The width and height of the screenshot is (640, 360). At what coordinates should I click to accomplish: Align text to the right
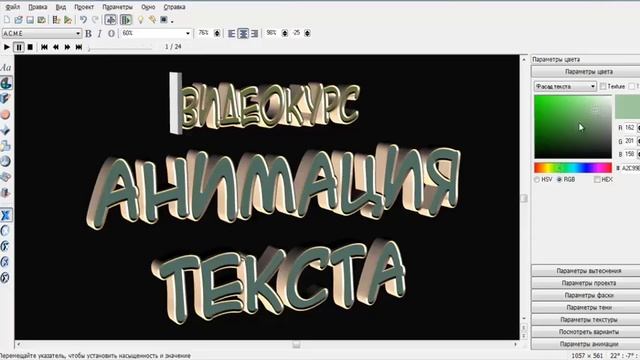(x=254, y=33)
